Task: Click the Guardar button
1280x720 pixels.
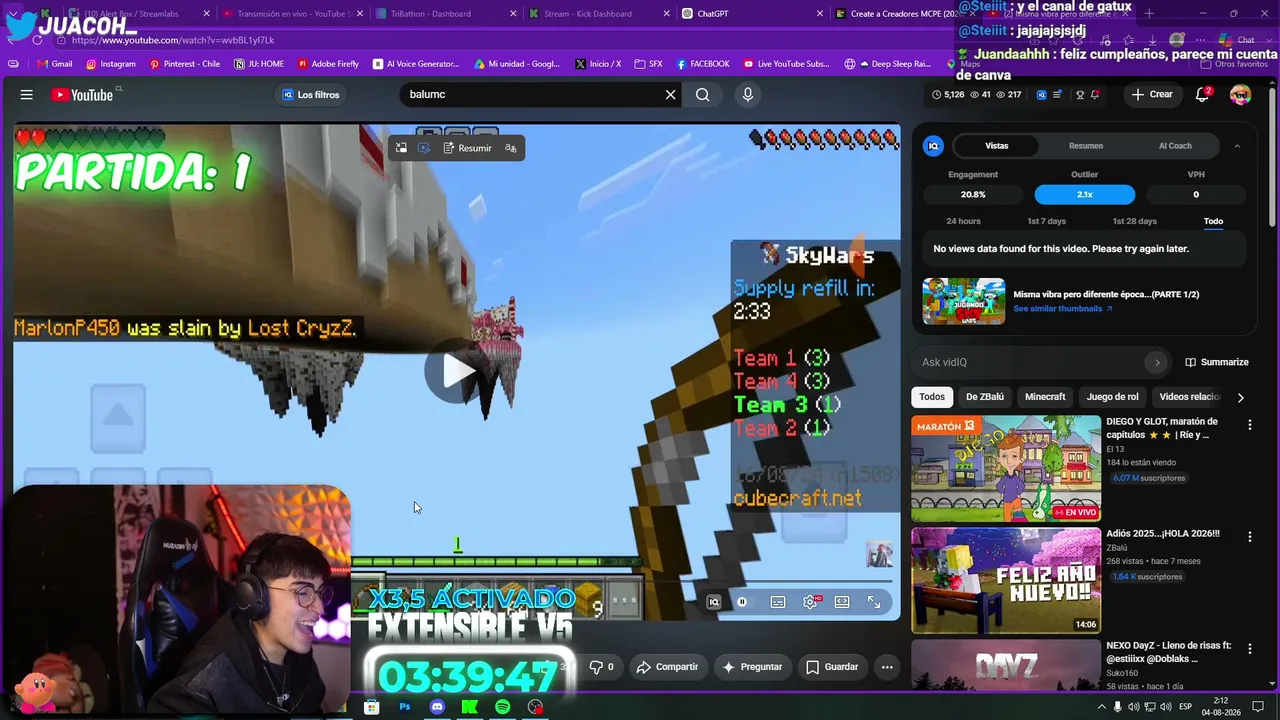Action: [x=832, y=667]
